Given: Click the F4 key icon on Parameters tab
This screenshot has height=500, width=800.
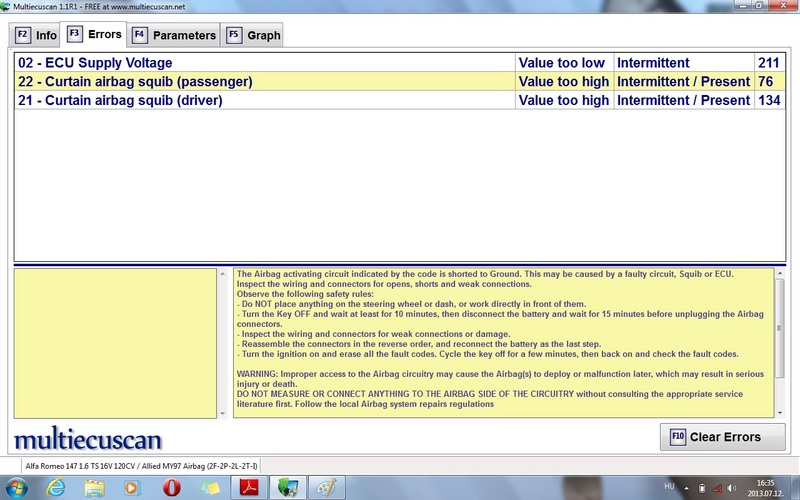Looking at the screenshot, I should 140,35.
